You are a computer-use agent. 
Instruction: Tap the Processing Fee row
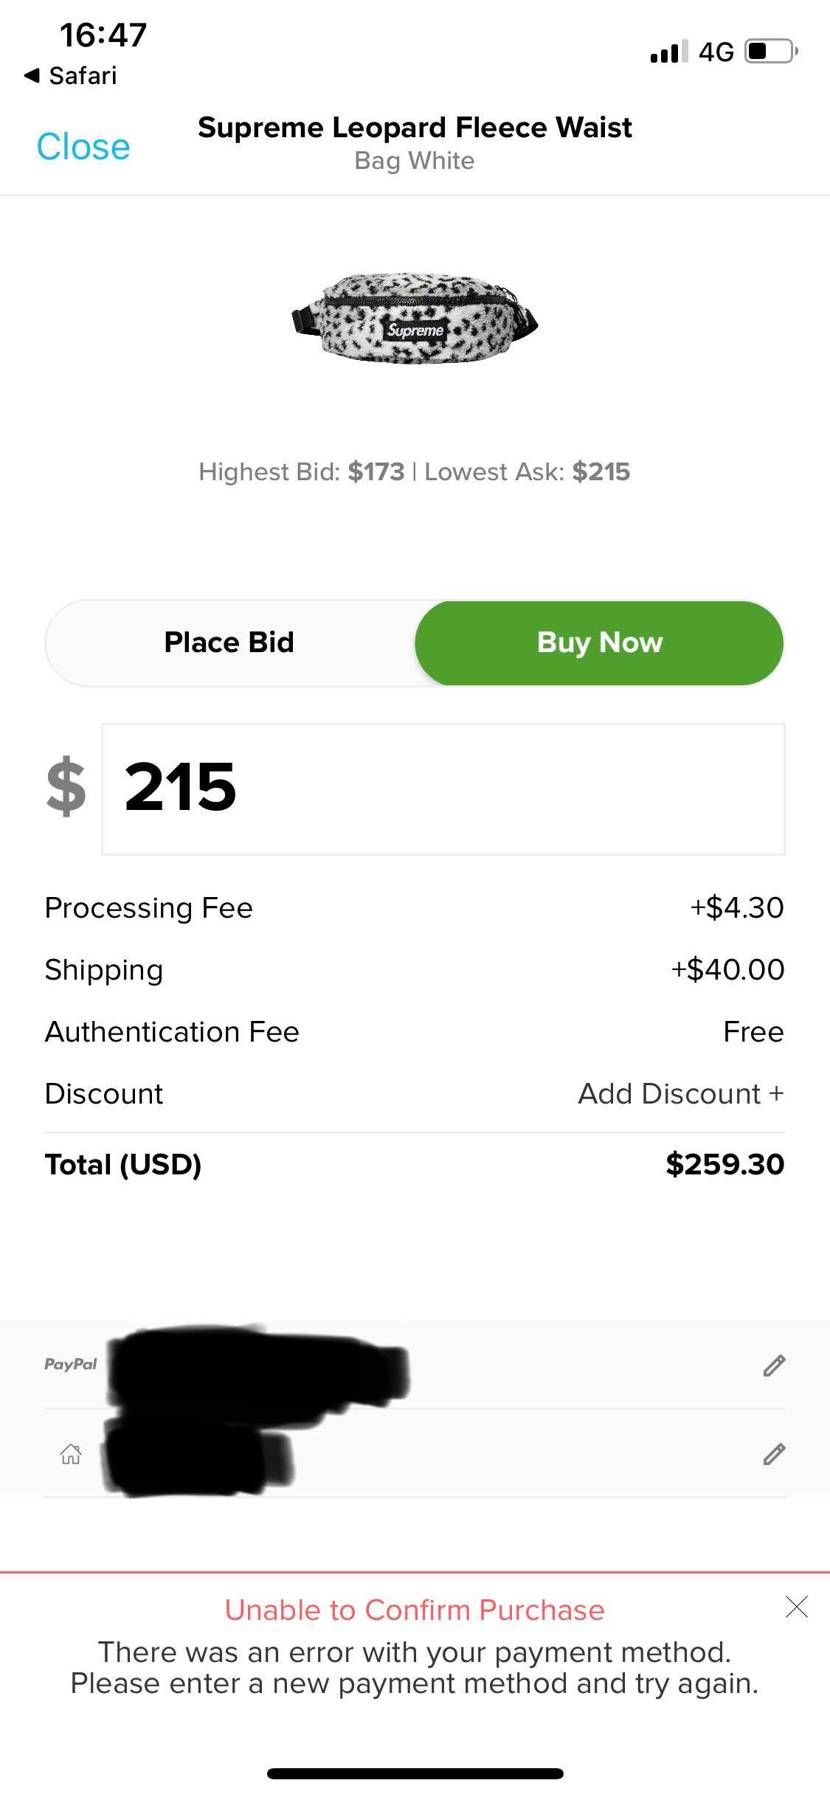coord(414,907)
